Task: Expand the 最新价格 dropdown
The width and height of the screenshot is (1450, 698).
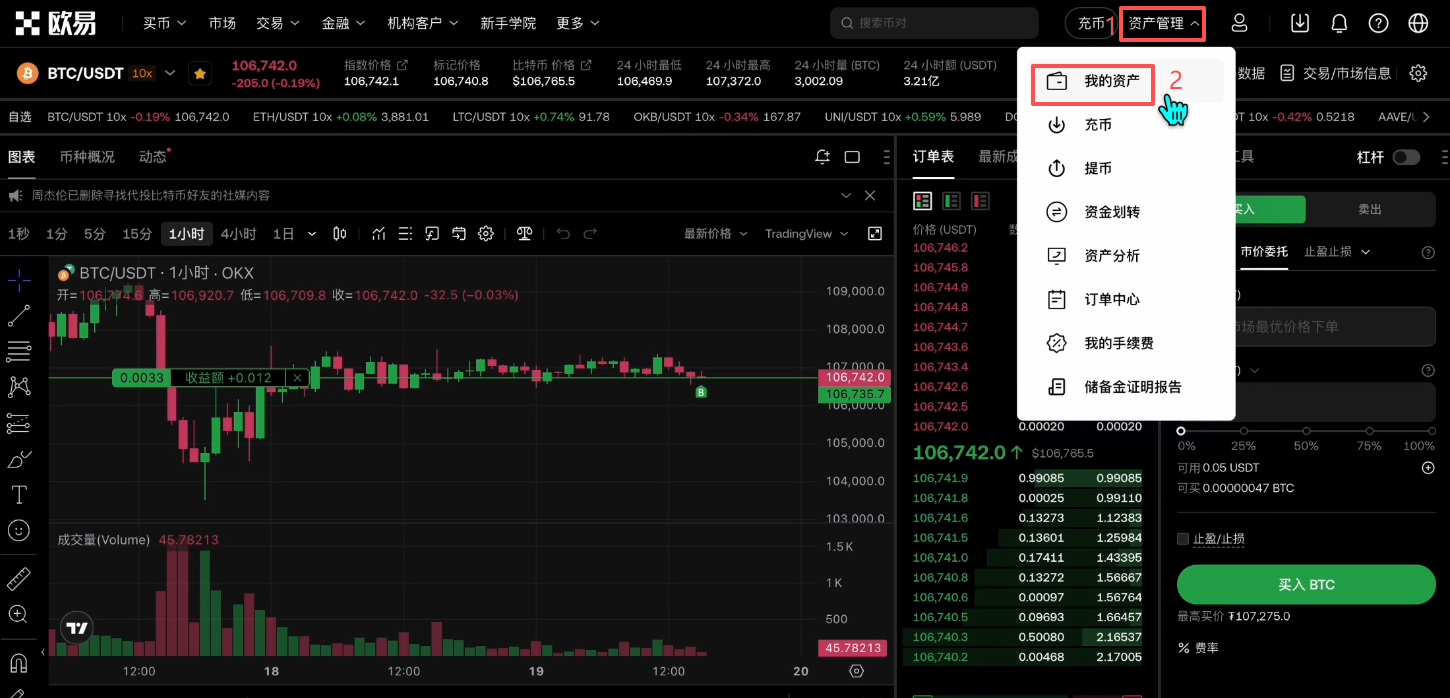Action: (715, 234)
